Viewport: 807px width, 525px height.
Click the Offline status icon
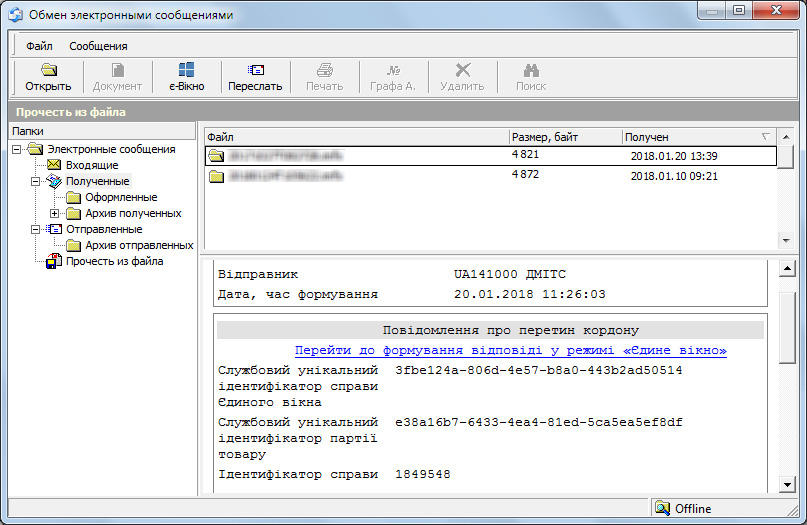pos(662,508)
